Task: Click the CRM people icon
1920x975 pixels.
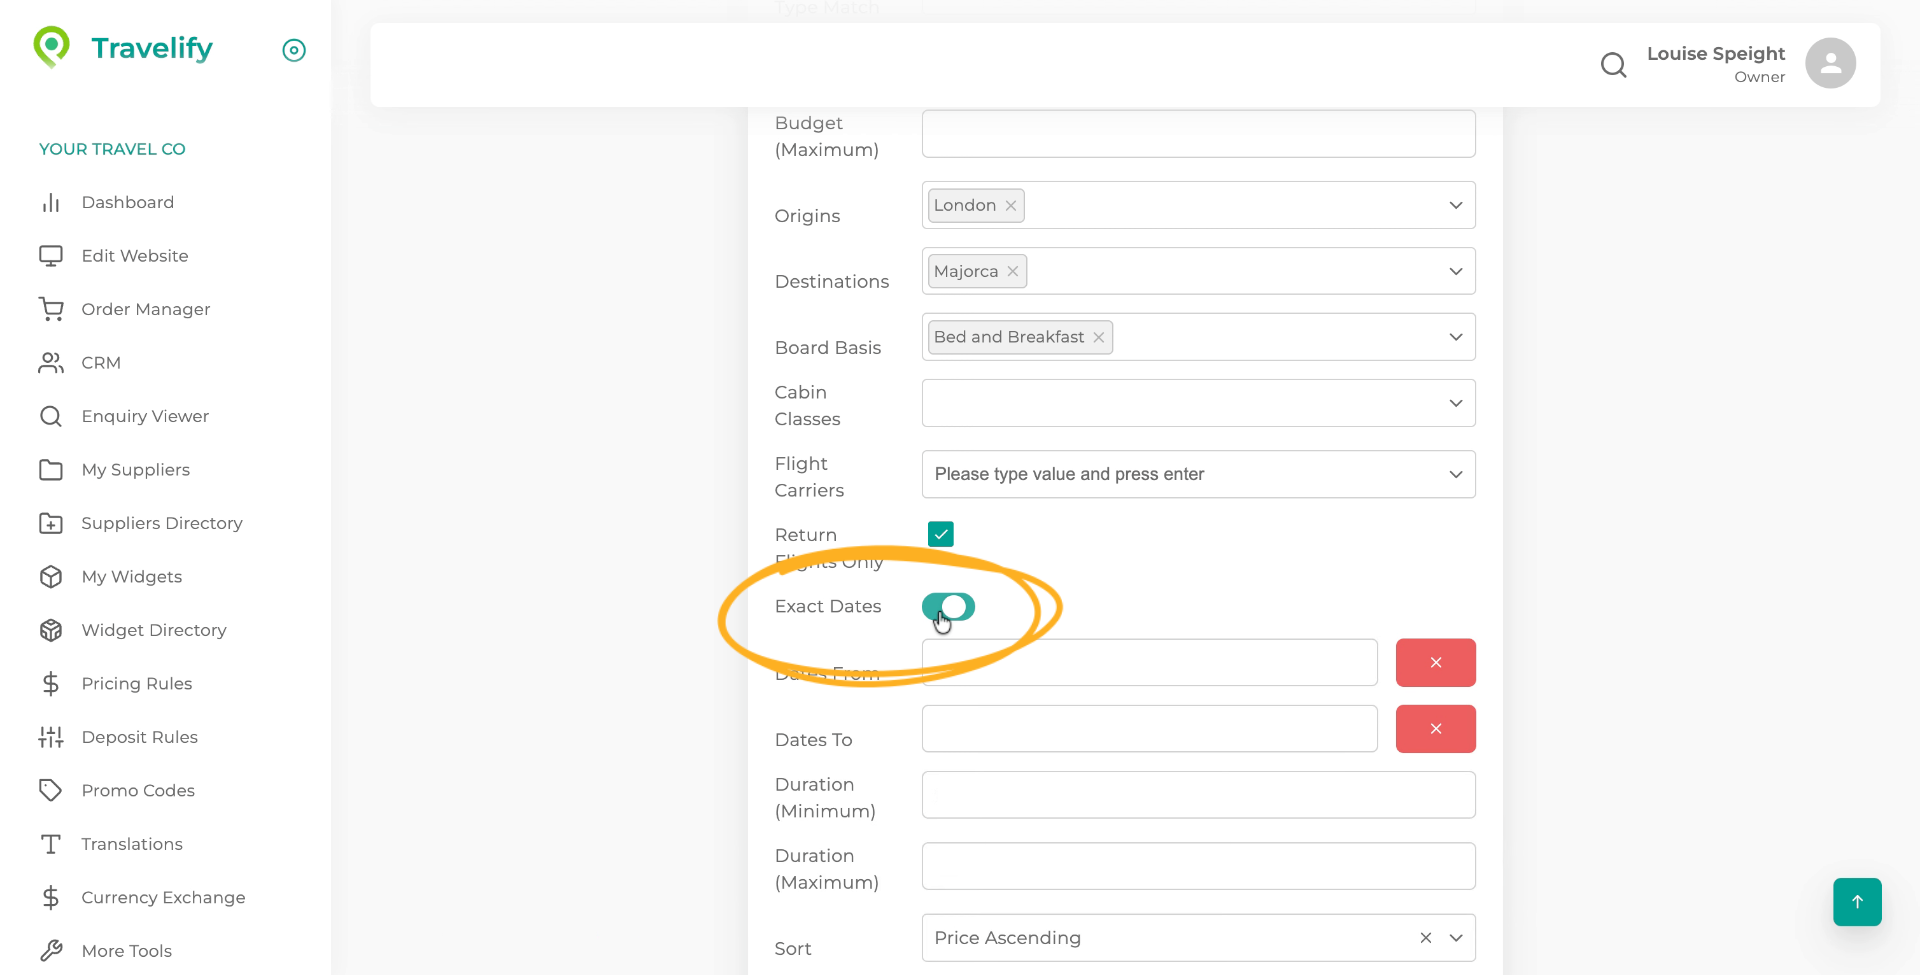Action: pyautogui.click(x=51, y=362)
